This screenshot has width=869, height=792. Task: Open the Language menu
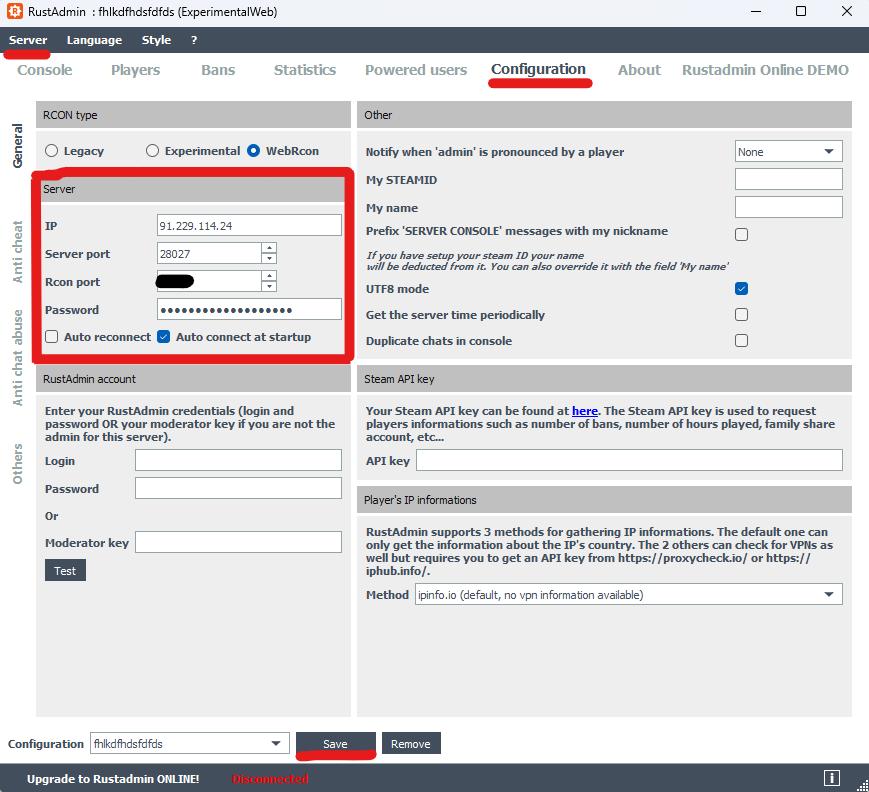pos(94,40)
